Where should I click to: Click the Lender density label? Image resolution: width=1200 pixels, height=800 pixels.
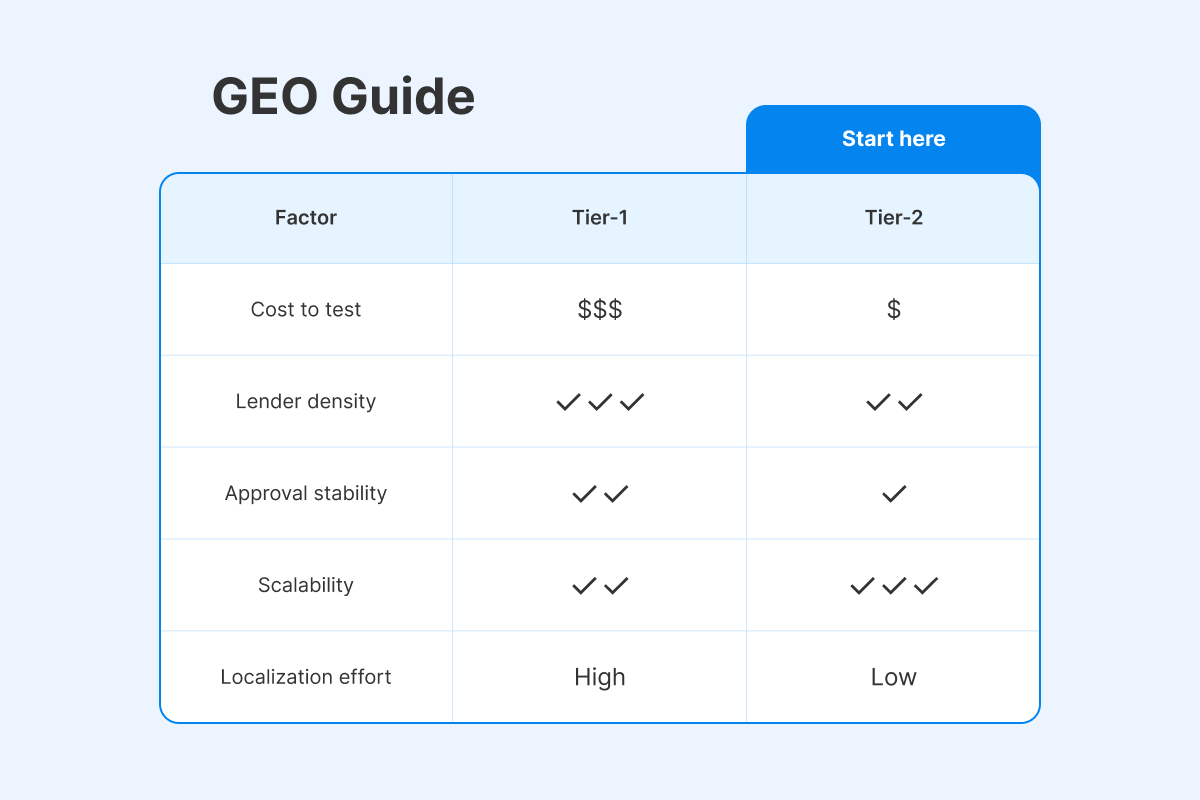tap(306, 402)
